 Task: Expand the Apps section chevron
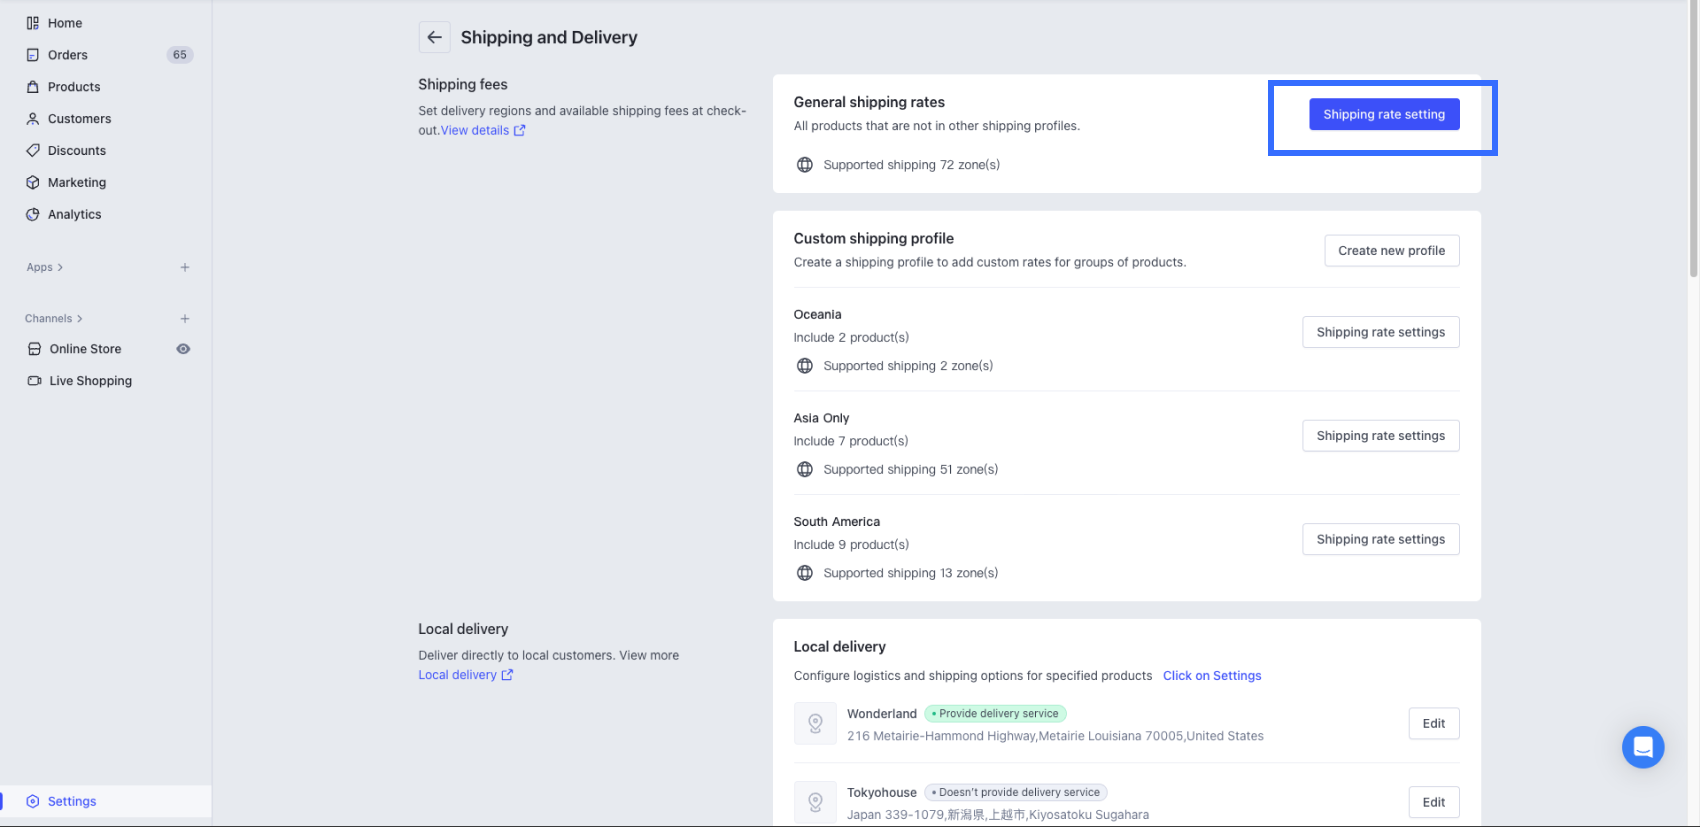(x=60, y=268)
